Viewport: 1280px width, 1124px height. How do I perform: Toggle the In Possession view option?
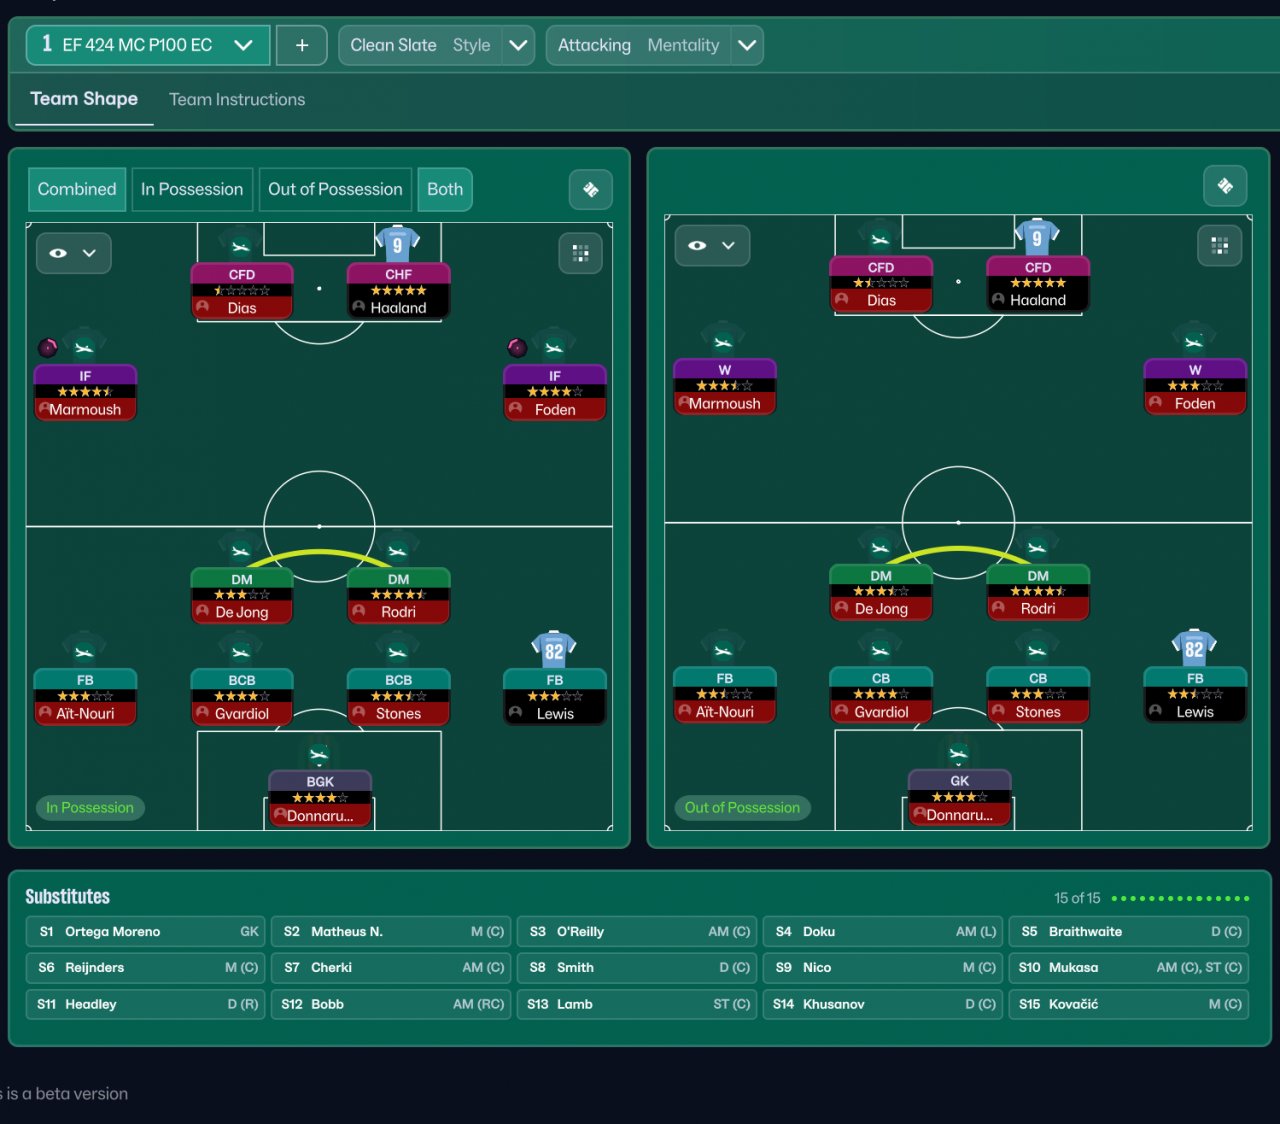pos(192,189)
